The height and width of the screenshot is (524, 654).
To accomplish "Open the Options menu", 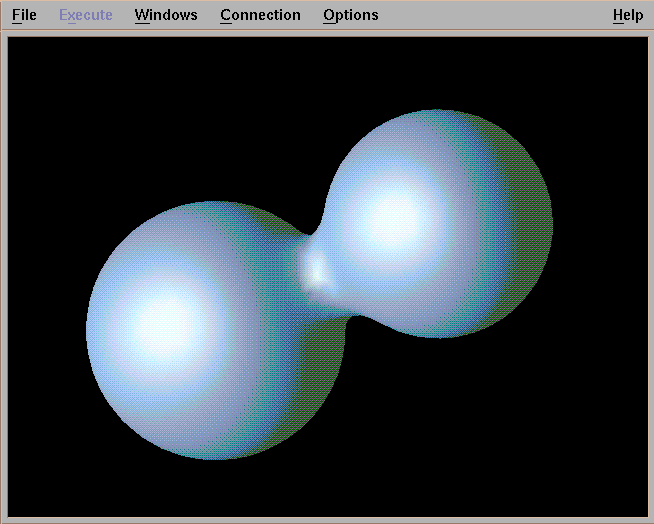I will [350, 15].
